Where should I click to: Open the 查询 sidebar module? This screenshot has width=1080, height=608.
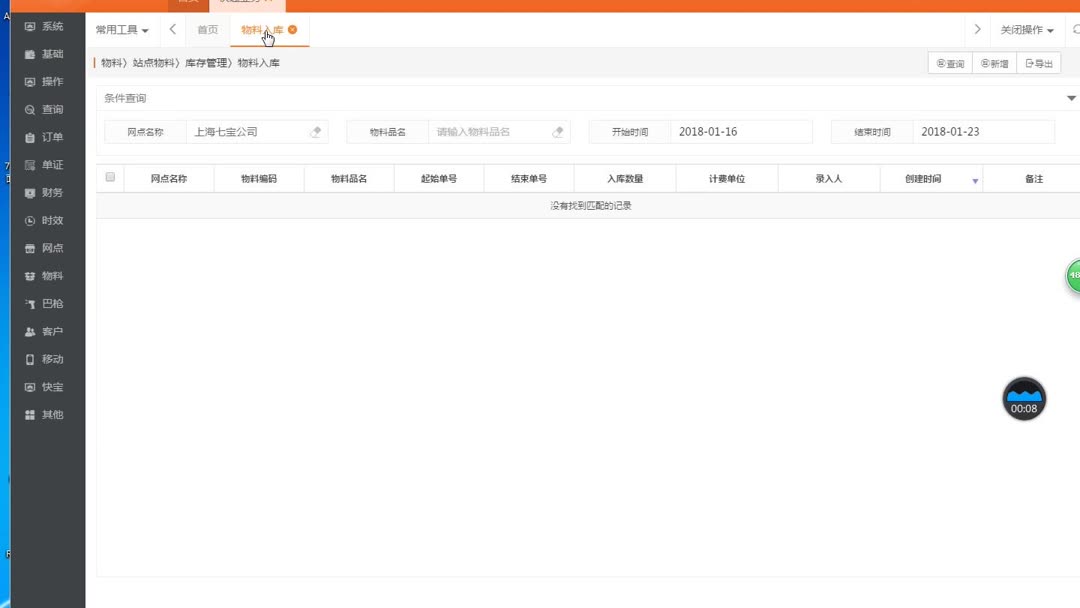(x=46, y=109)
